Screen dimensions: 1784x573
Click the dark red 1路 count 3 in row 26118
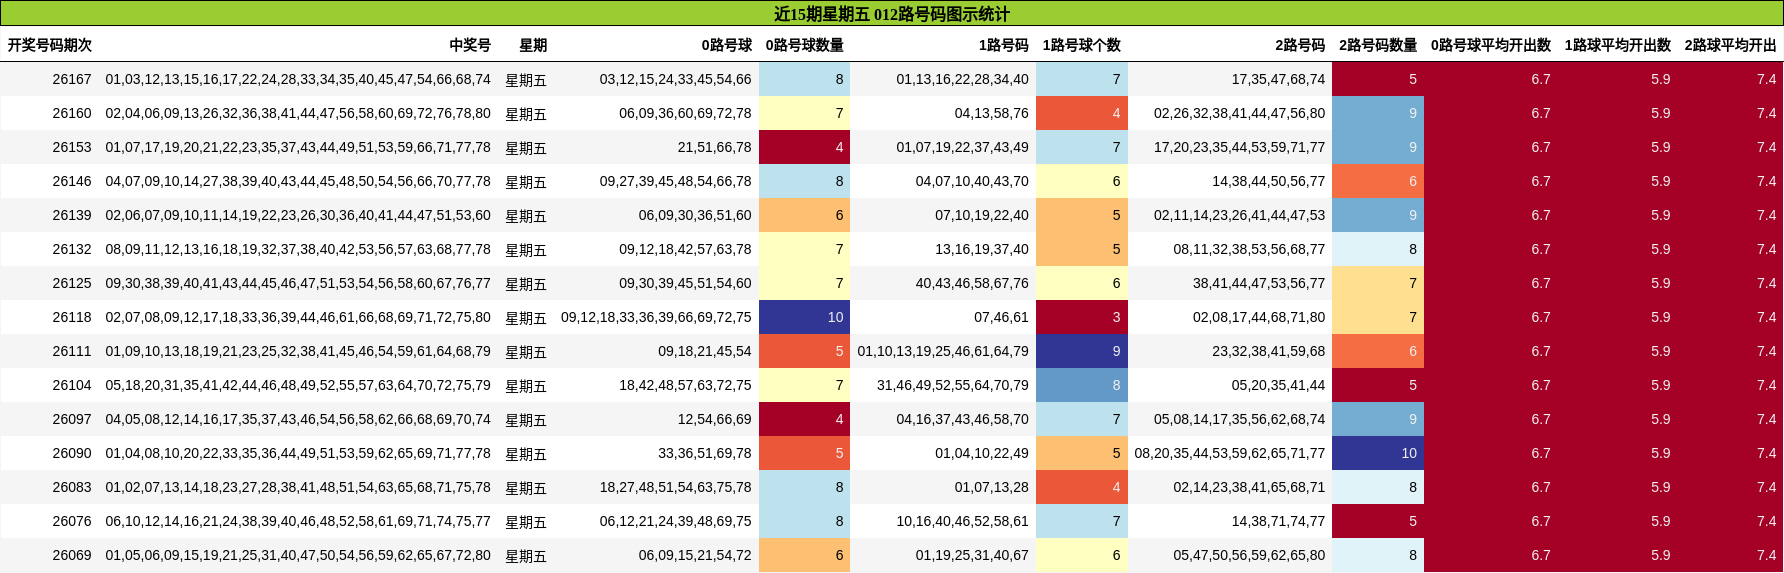[1082, 317]
